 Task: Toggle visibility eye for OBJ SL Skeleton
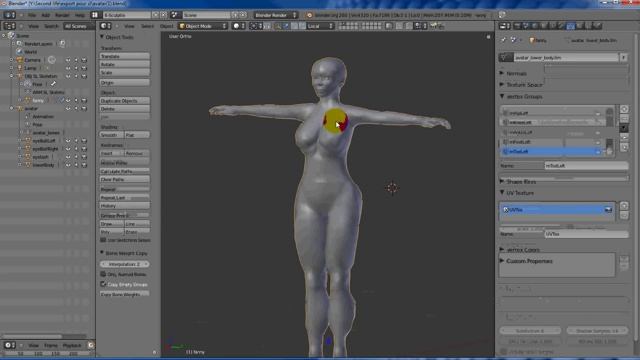point(68,76)
